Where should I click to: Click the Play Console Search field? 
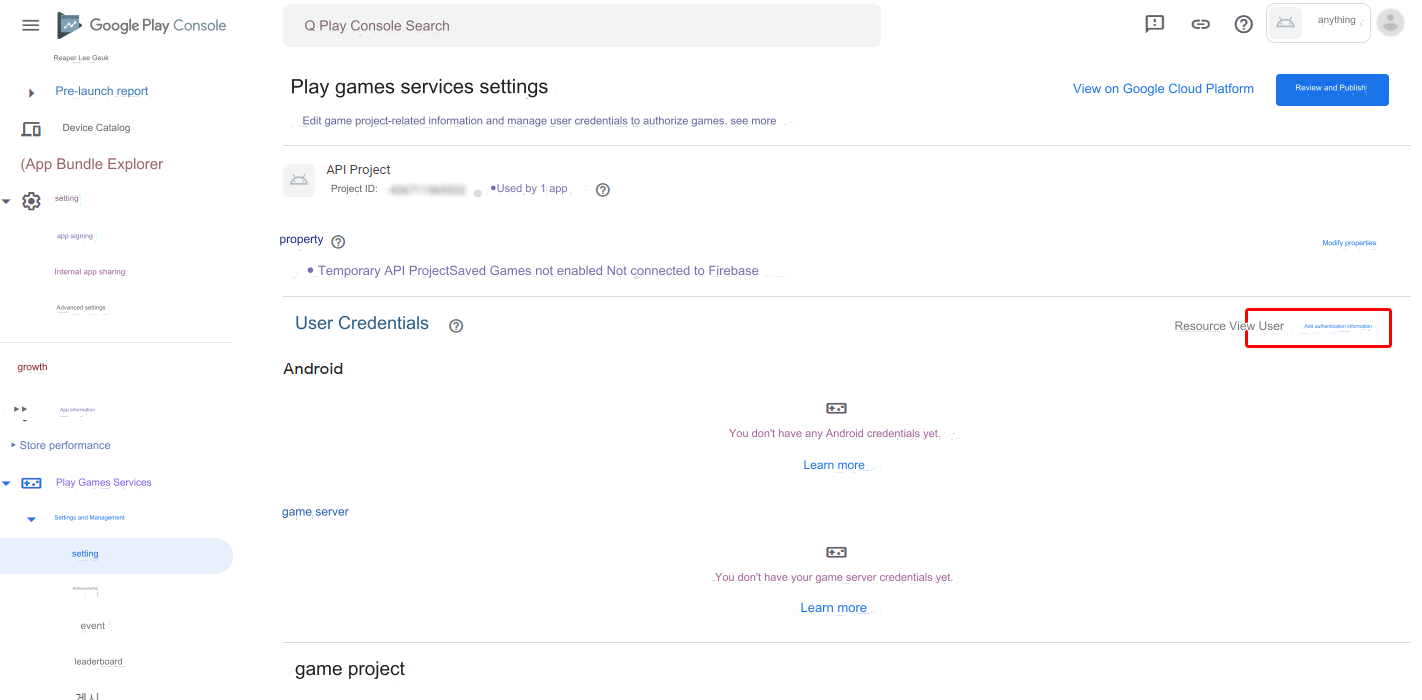(x=581, y=26)
